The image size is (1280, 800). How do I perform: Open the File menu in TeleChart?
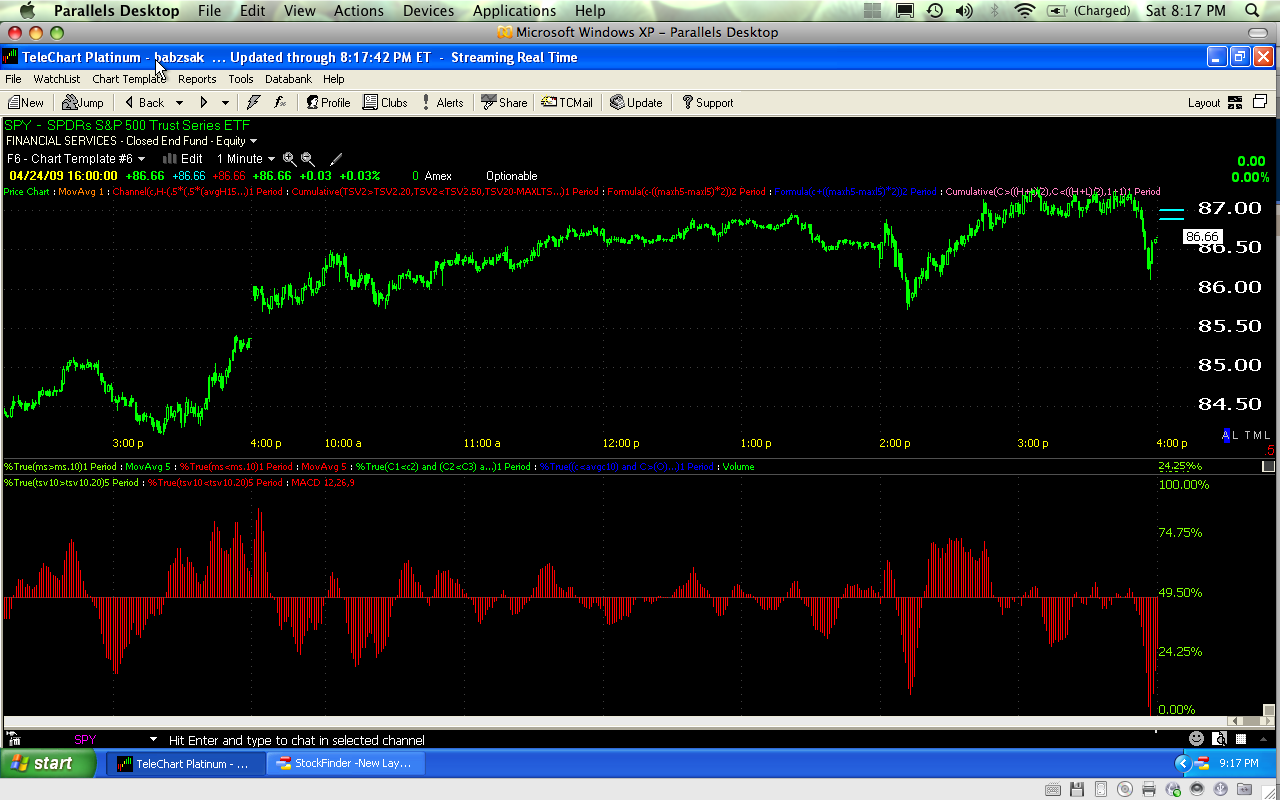14,79
